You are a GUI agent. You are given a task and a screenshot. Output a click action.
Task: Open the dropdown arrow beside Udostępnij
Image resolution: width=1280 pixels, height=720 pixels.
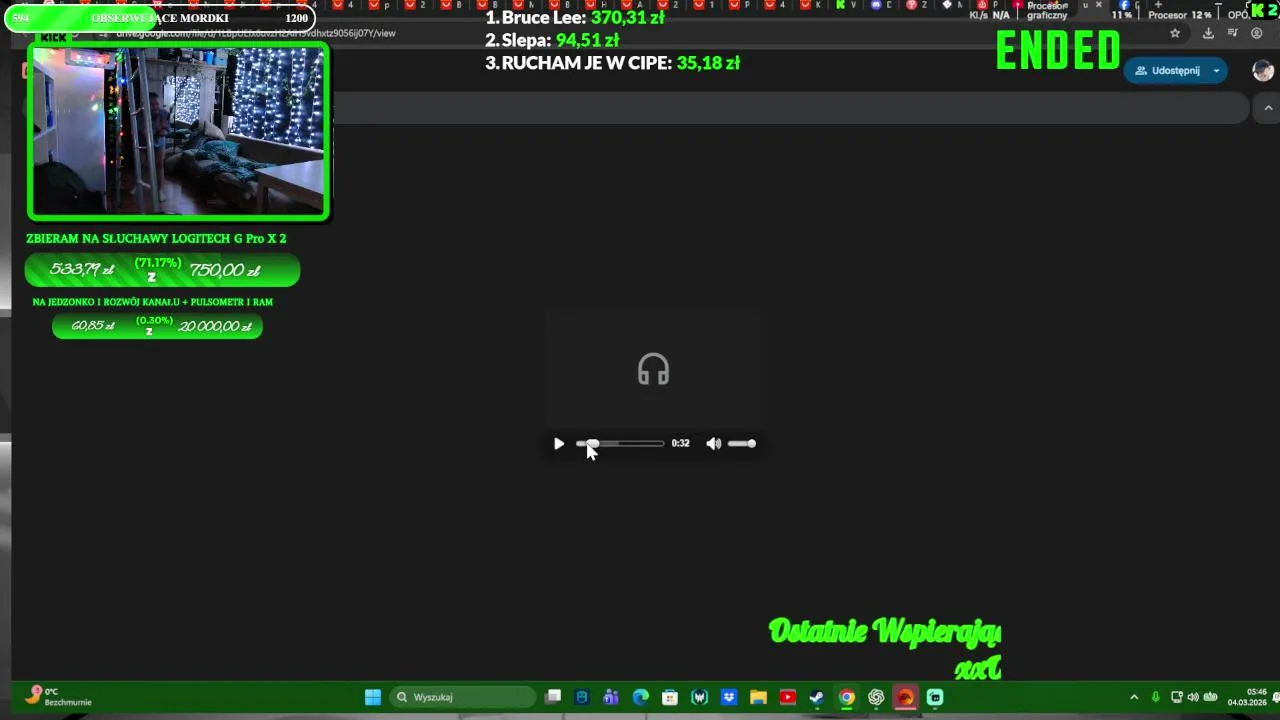(1216, 70)
